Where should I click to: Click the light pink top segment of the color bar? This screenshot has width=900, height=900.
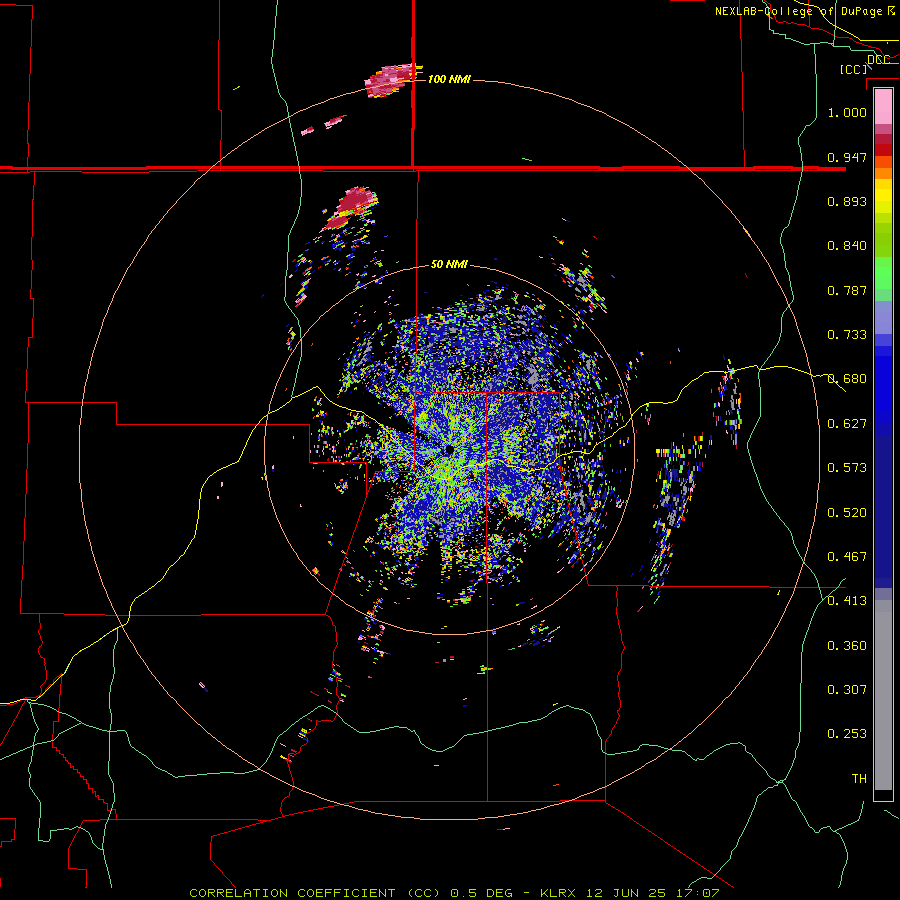click(x=883, y=106)
